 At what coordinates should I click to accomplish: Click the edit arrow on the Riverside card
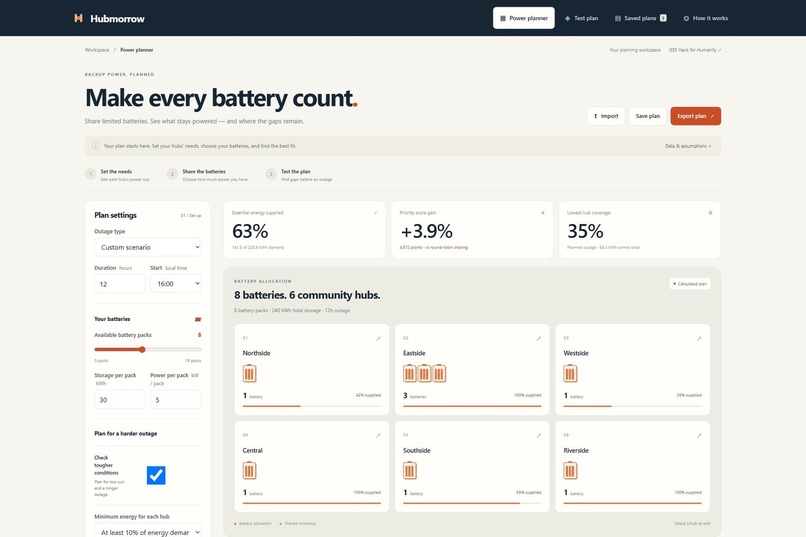coord(699,435)
